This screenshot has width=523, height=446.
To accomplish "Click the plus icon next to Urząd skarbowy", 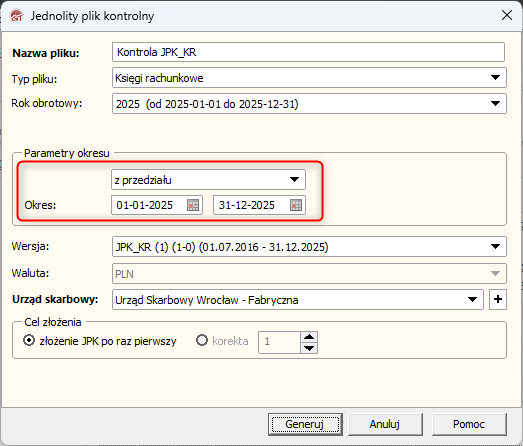I will click(498, 299).
